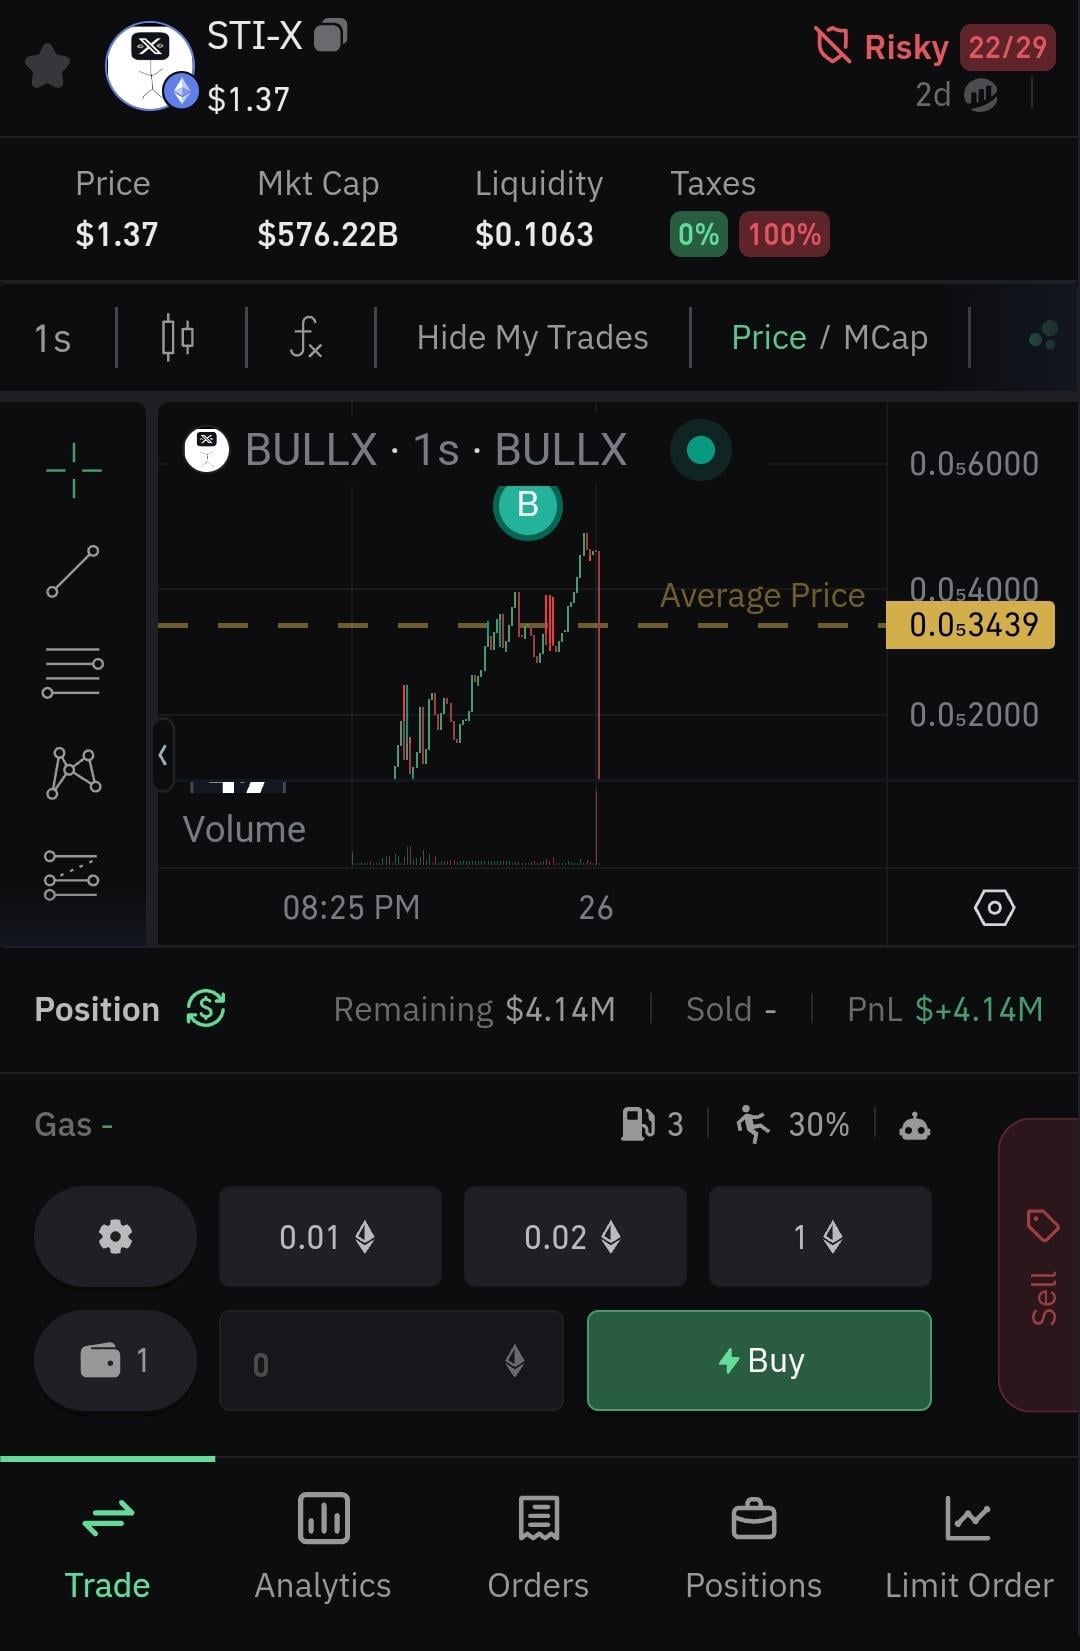Favorite STI-X with the star icon
The height and width of the screenshot is (1651, 1080).
coord(47,66)
